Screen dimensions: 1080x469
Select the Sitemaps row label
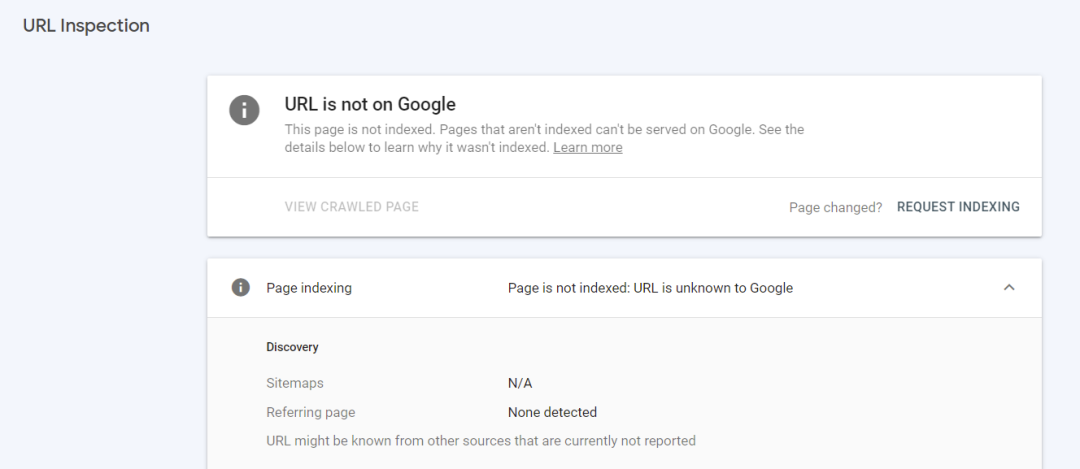(294, 383)
